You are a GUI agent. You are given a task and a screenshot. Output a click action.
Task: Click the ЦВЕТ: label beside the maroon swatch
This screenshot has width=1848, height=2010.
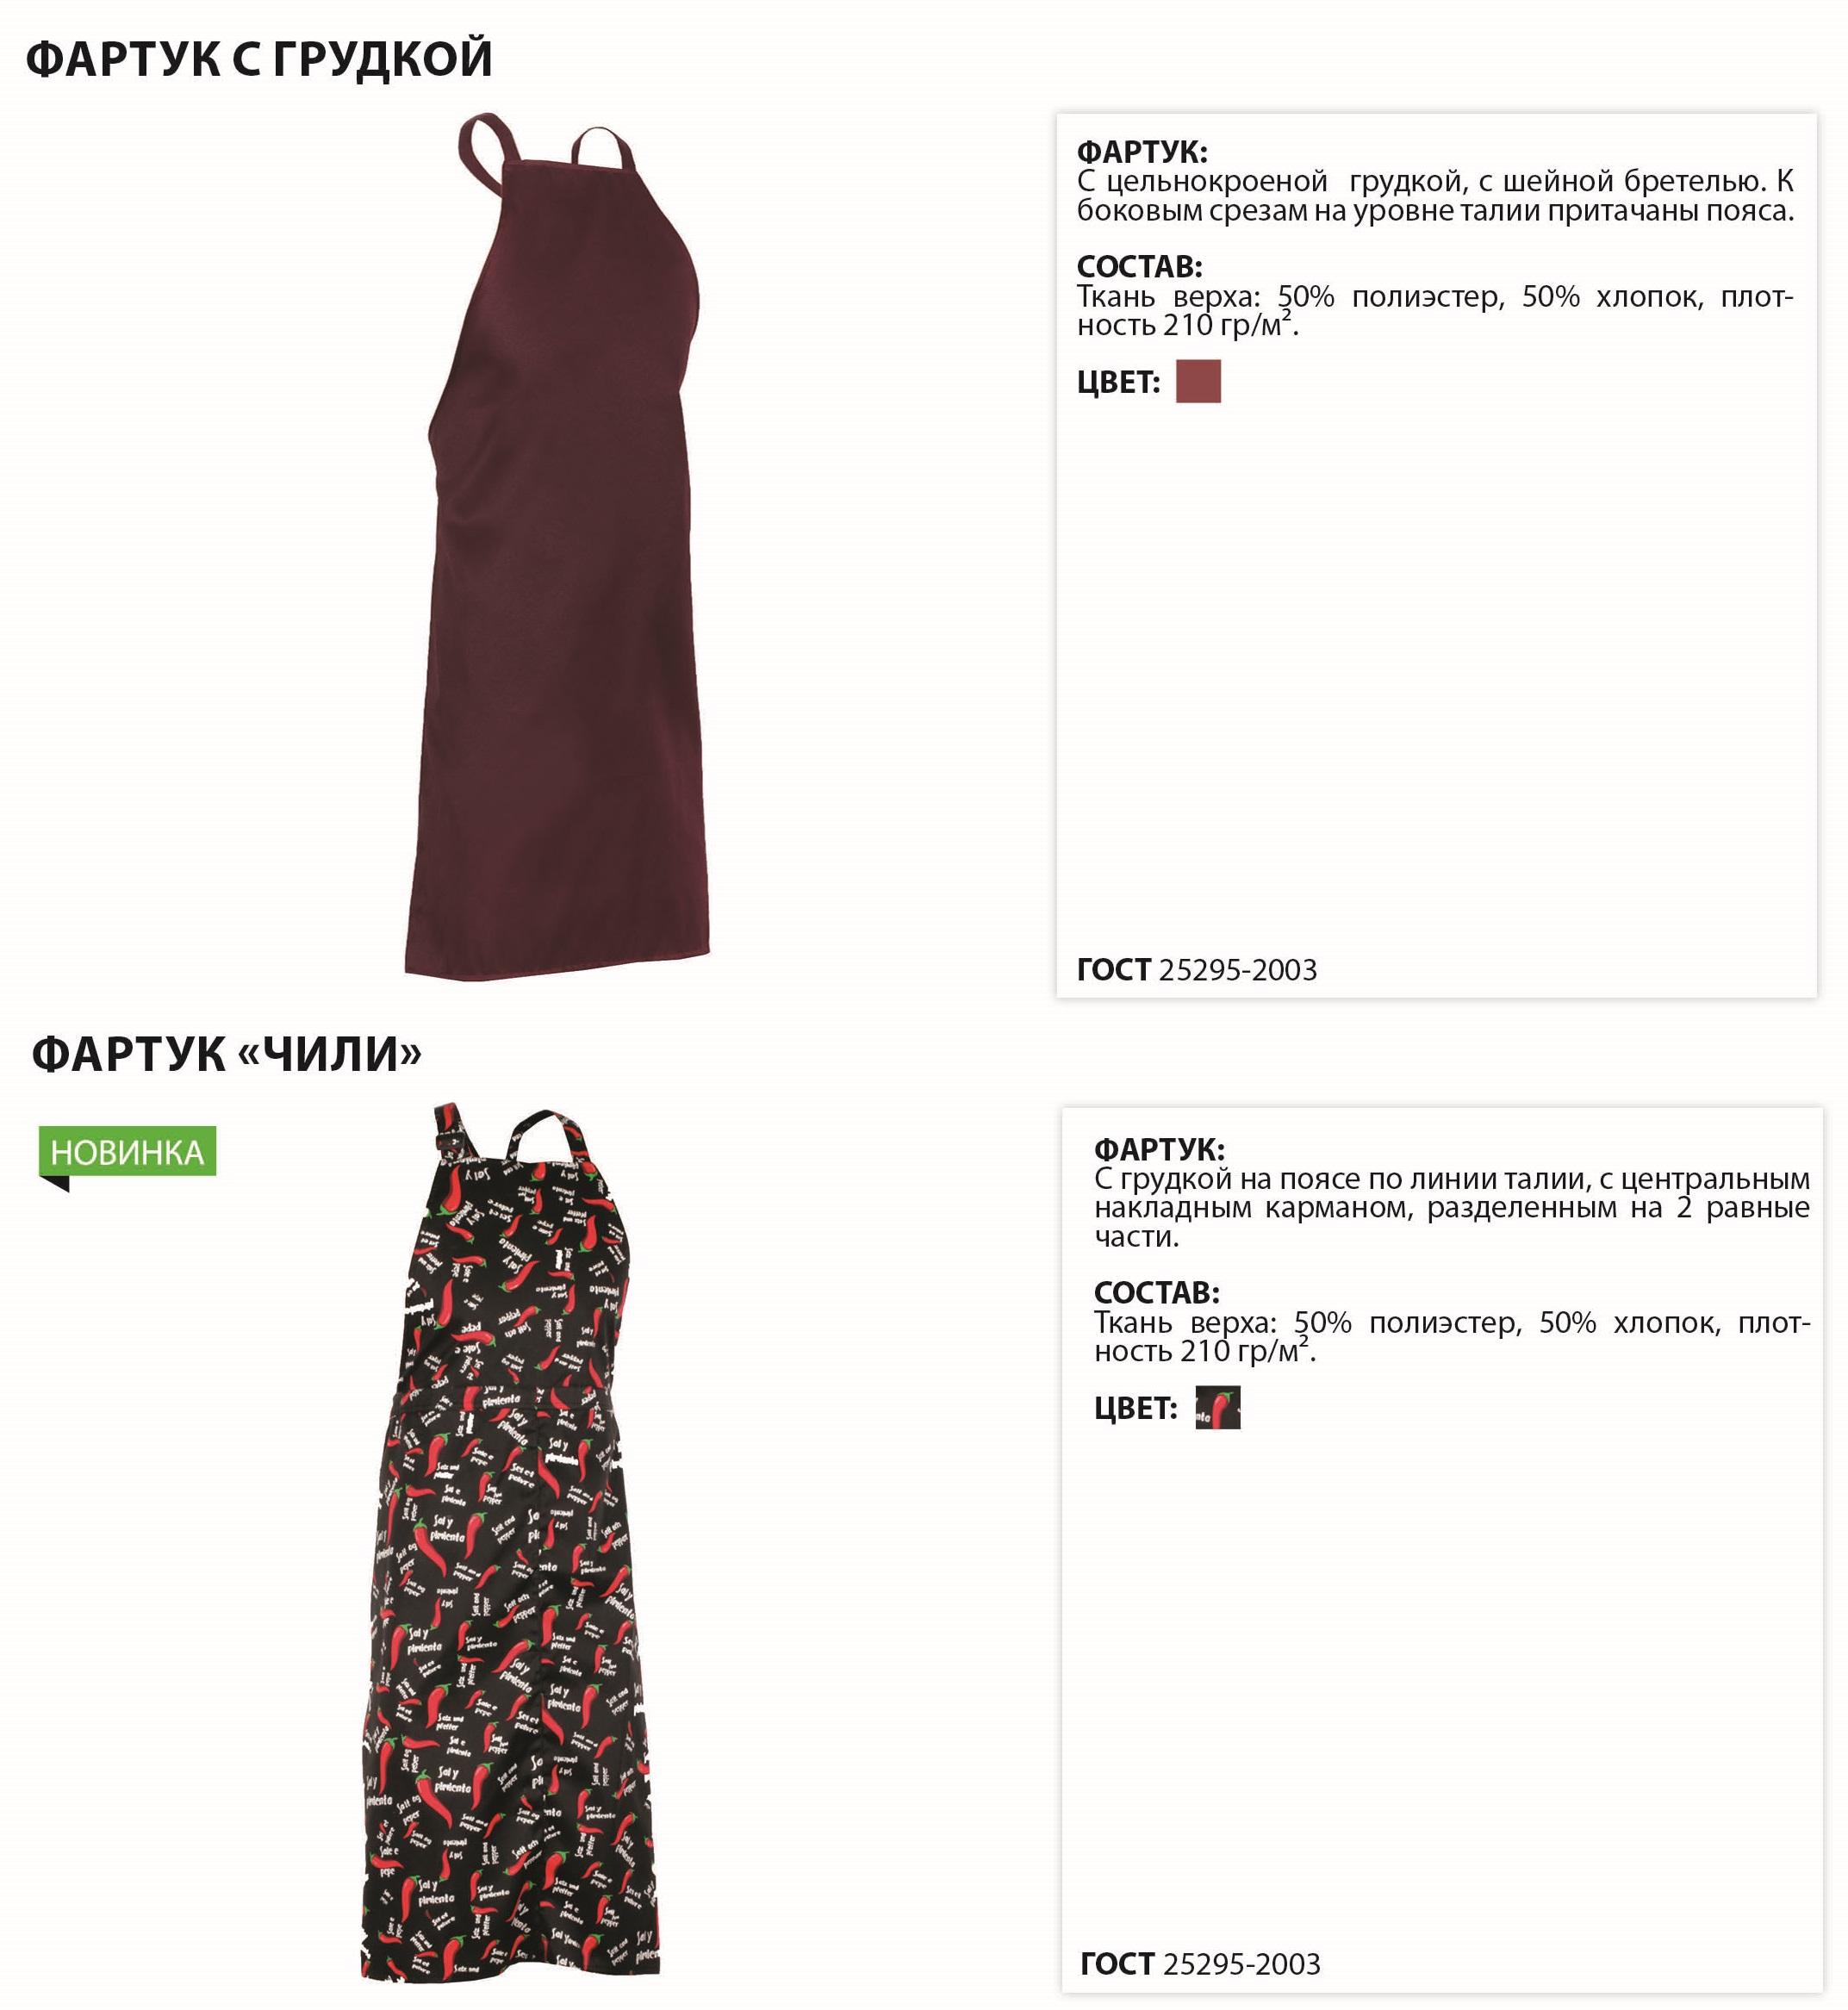[x=1118, y=382]
